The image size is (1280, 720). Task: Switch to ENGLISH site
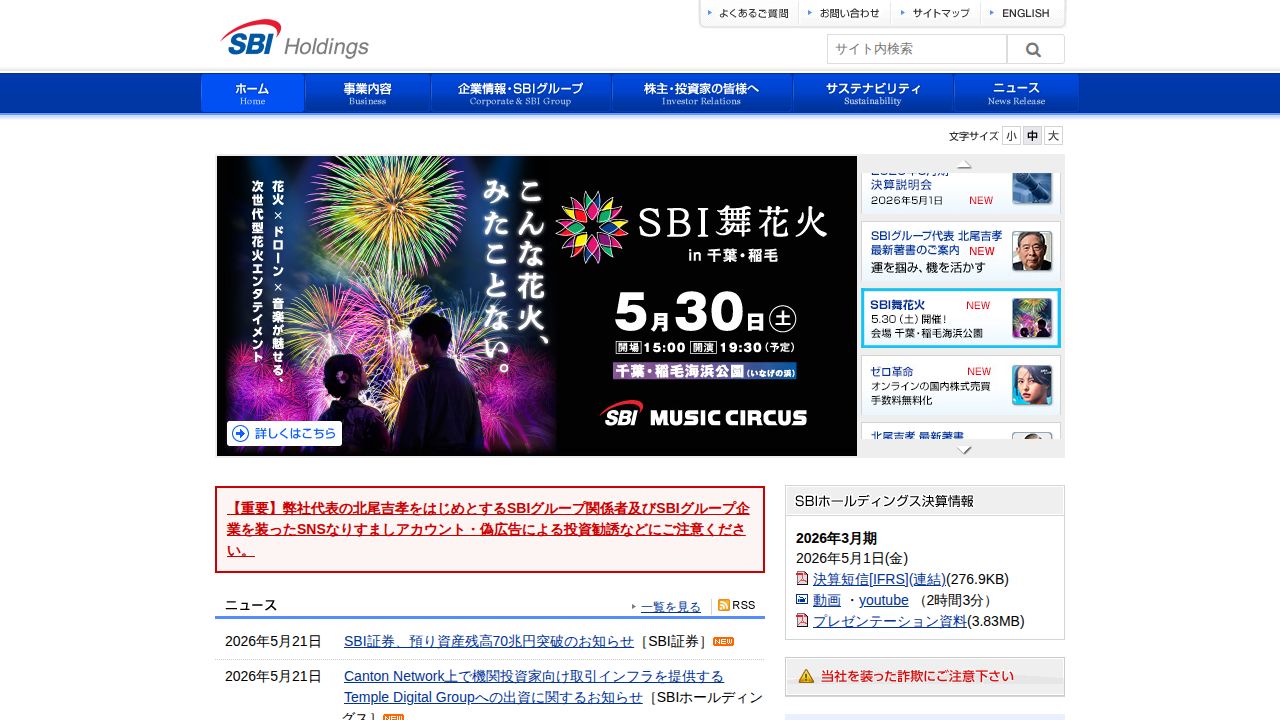click(x=1021, y=13)
